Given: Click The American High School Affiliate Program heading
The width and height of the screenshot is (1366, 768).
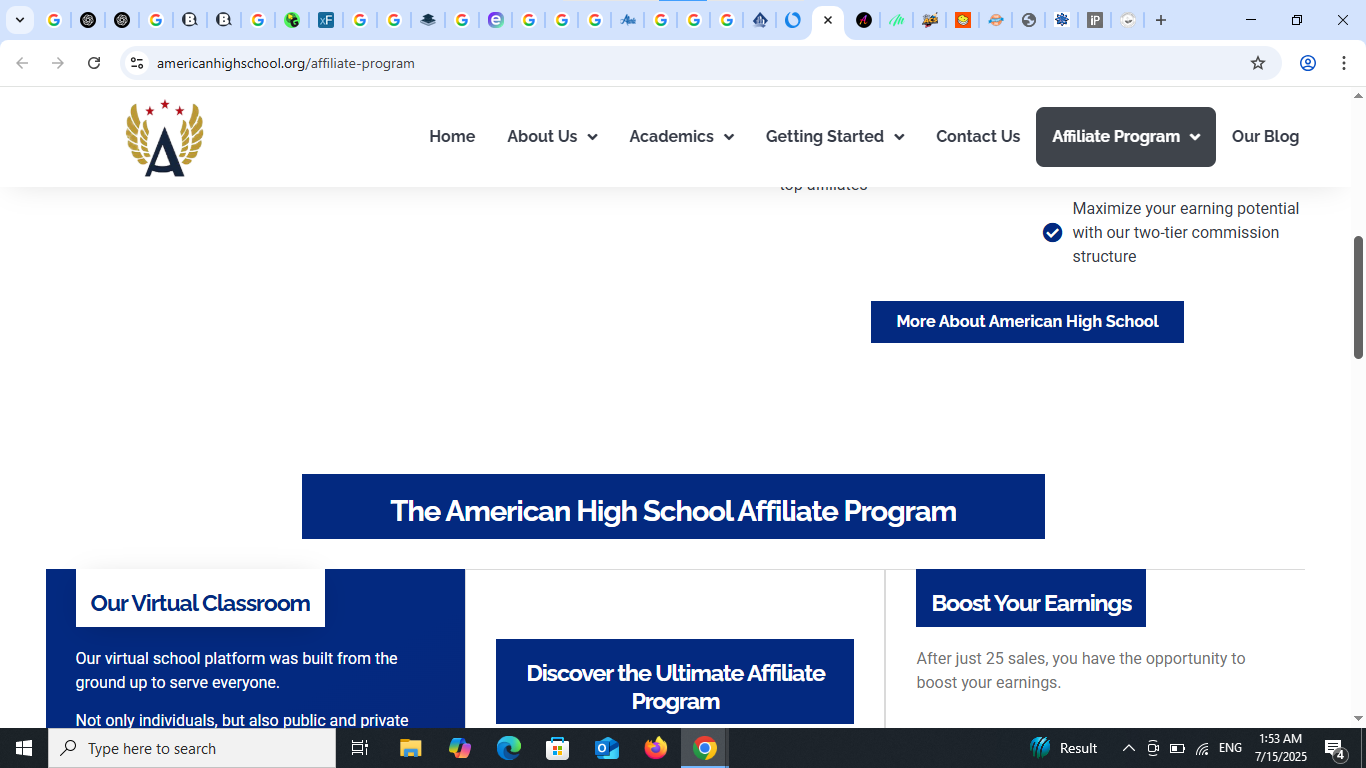Looking at the screenshot, I should click(673, 511).
